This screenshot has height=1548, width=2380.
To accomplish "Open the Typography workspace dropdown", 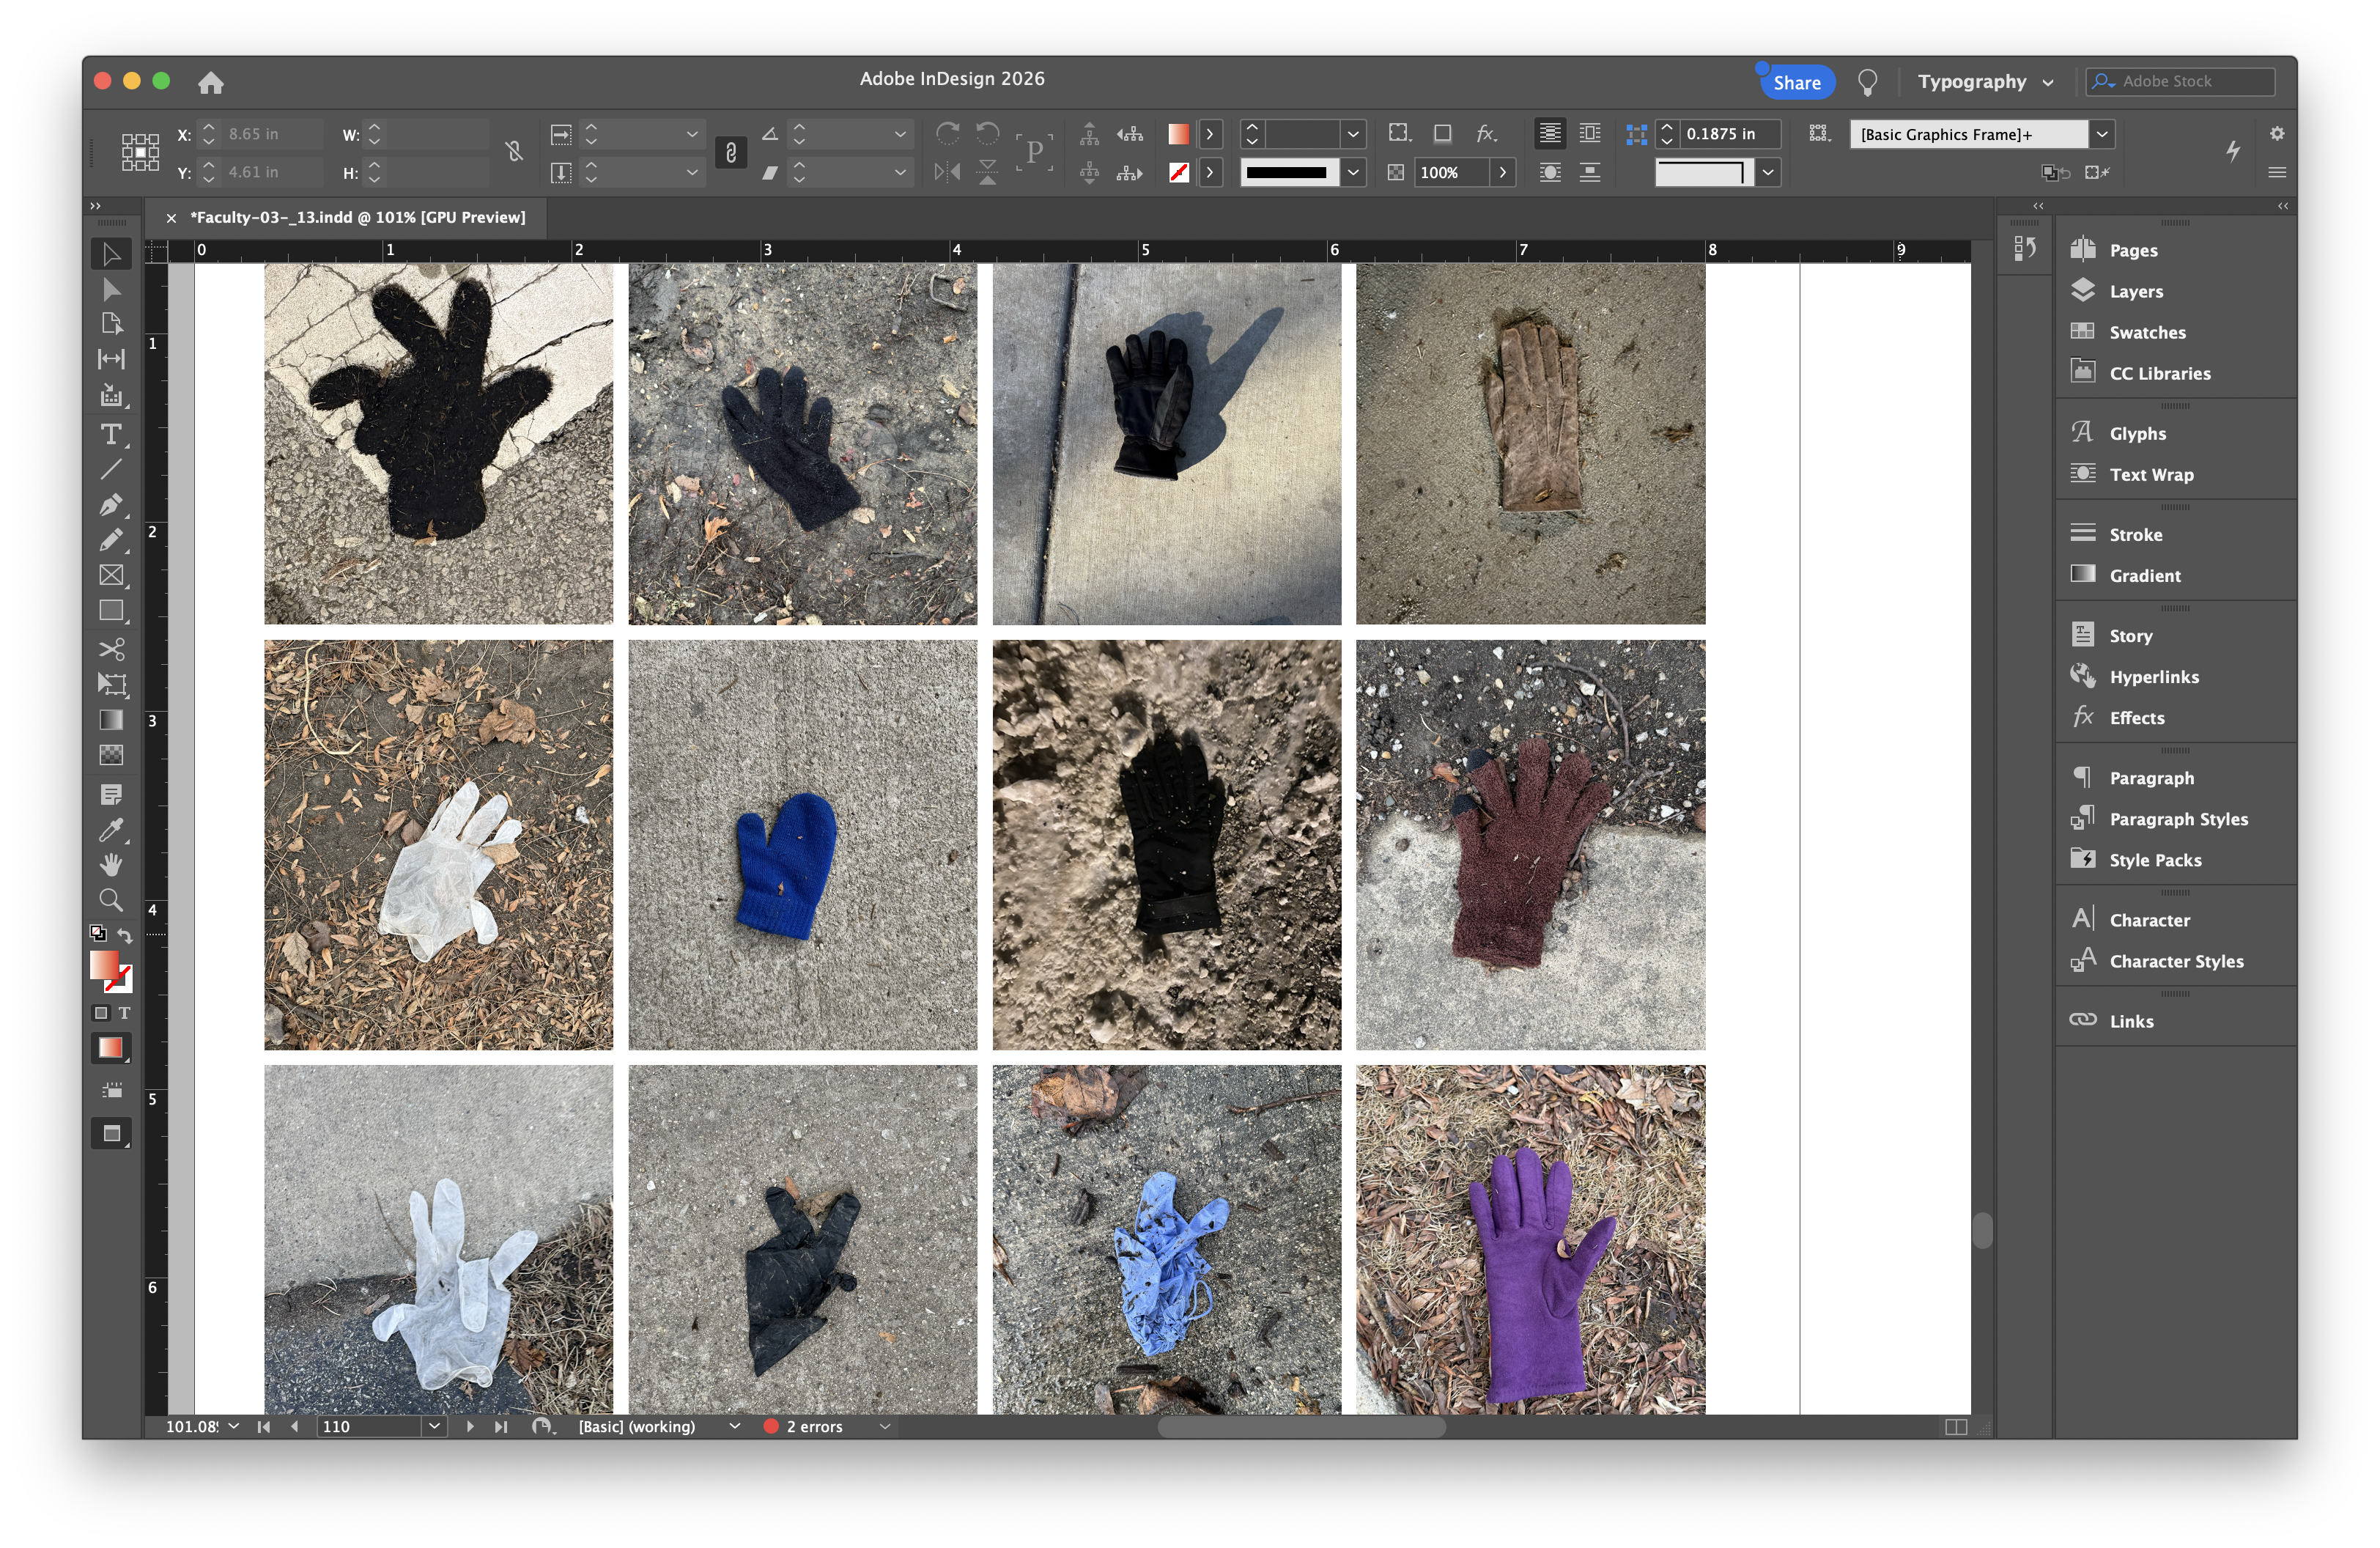I will 1985,82.
